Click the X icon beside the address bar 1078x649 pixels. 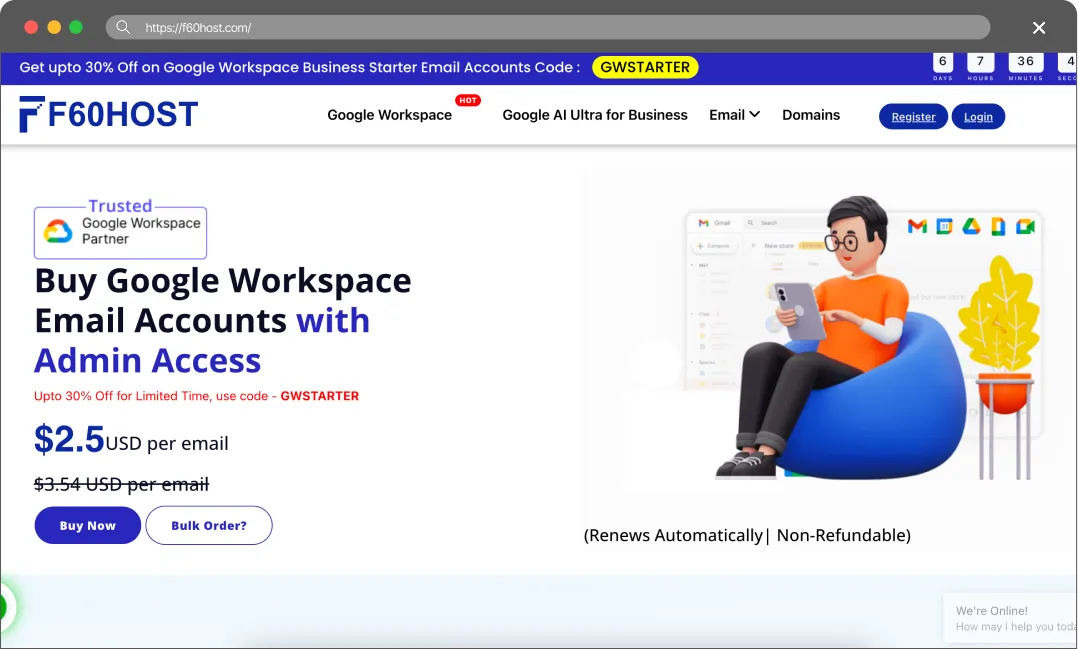pyautogui.click(x=1039, y=28)
